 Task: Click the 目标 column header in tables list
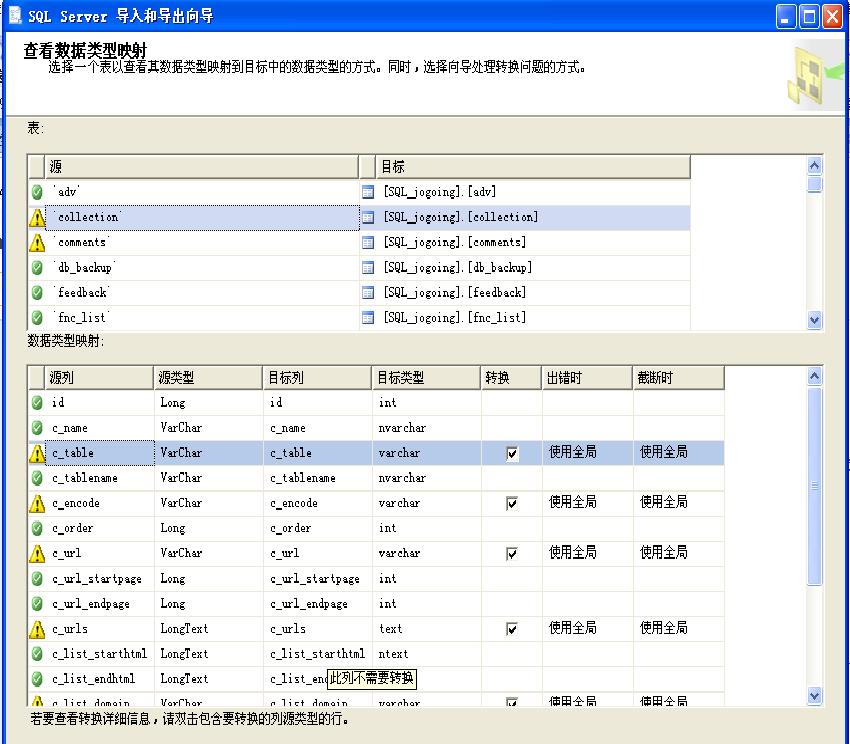(x=532, y=167)
